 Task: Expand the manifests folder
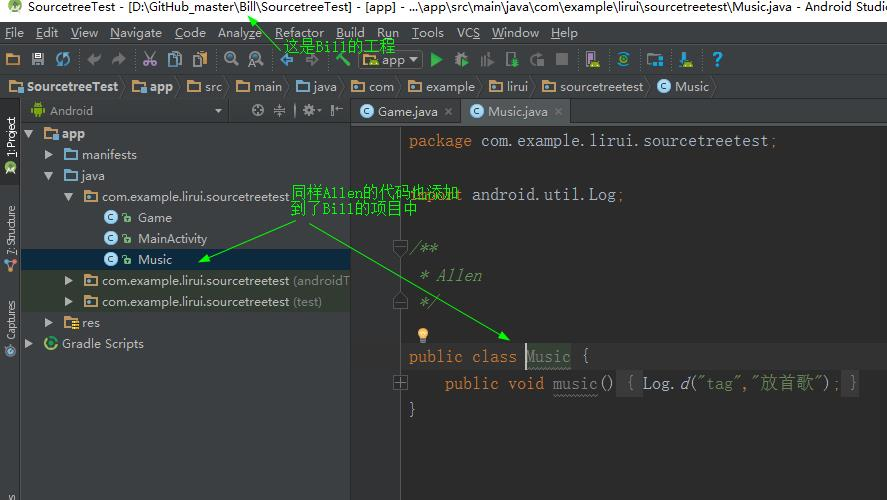(x=49, y=154)
